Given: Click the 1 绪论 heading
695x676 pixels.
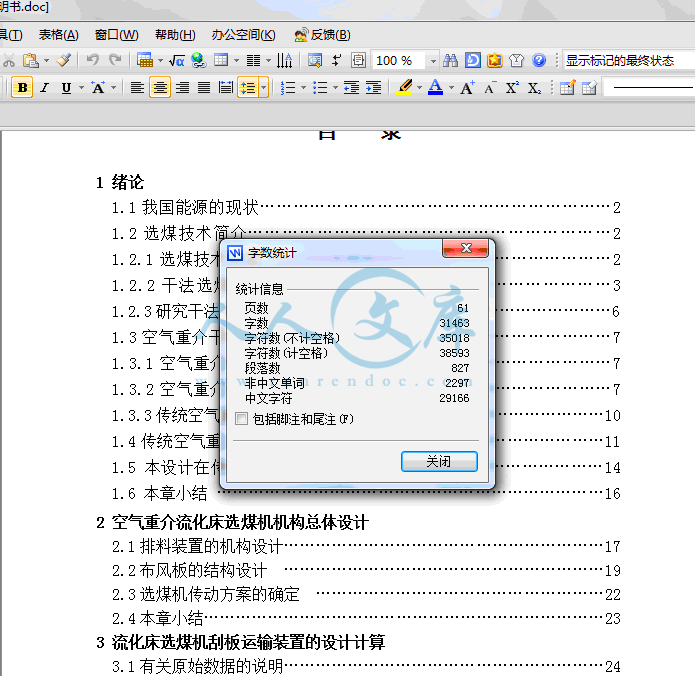Looking at the screenshot, I should [120, 182].
